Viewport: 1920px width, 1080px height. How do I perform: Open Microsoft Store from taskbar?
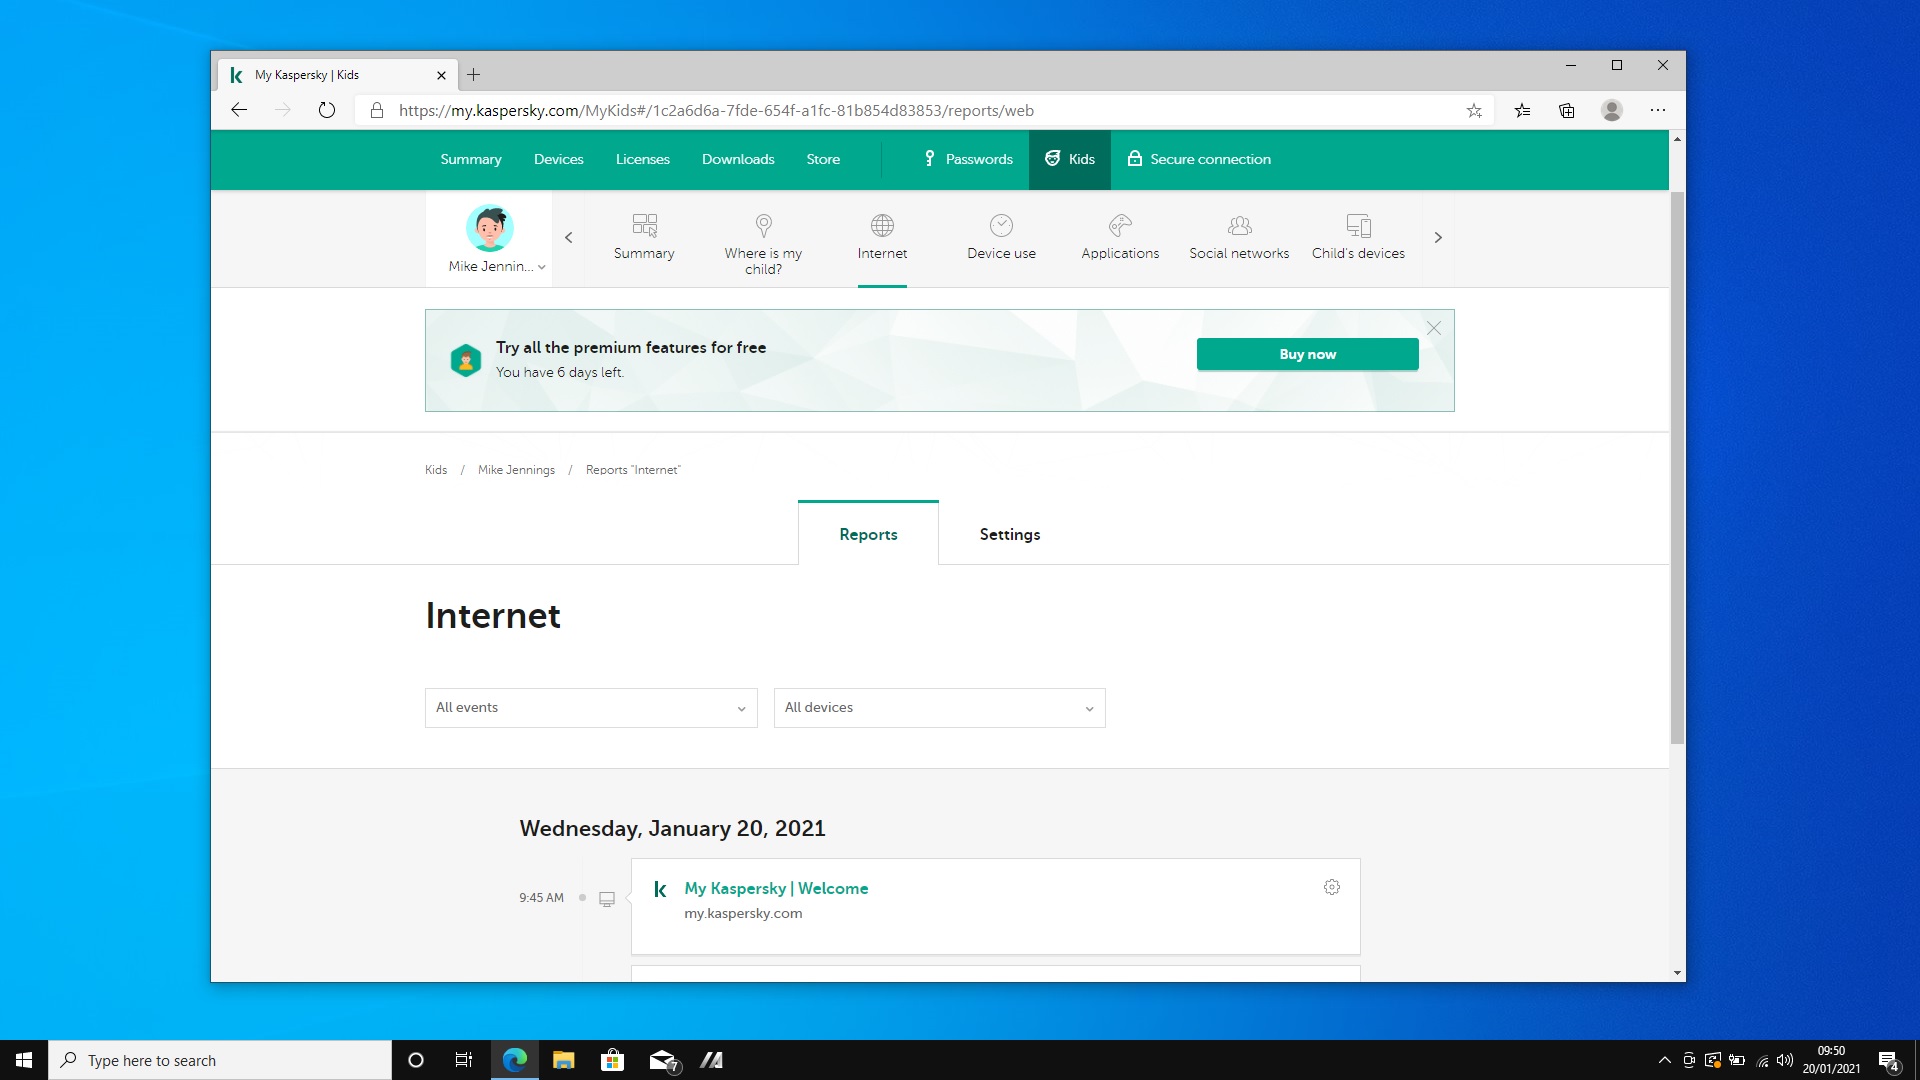coord(612,1060)
